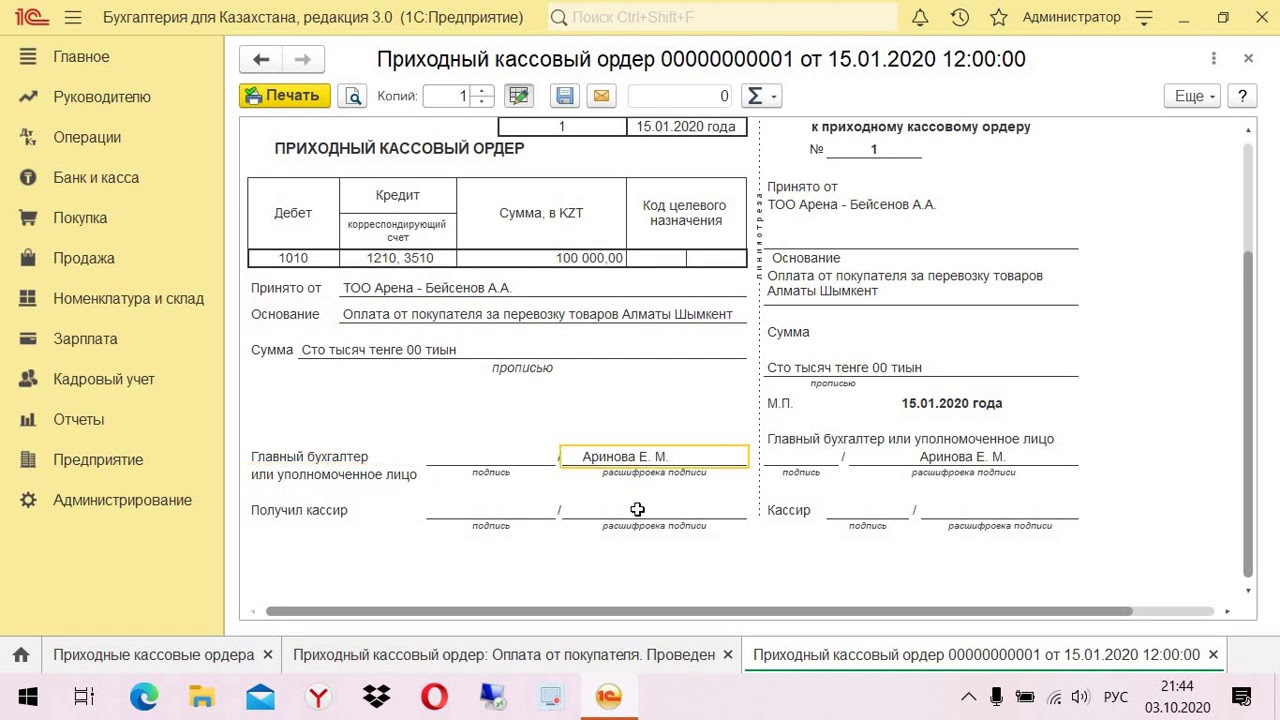The height and width of the screenshot is (720, 1280).
Task: Open favorites star icon
Action: coord(998,17)
